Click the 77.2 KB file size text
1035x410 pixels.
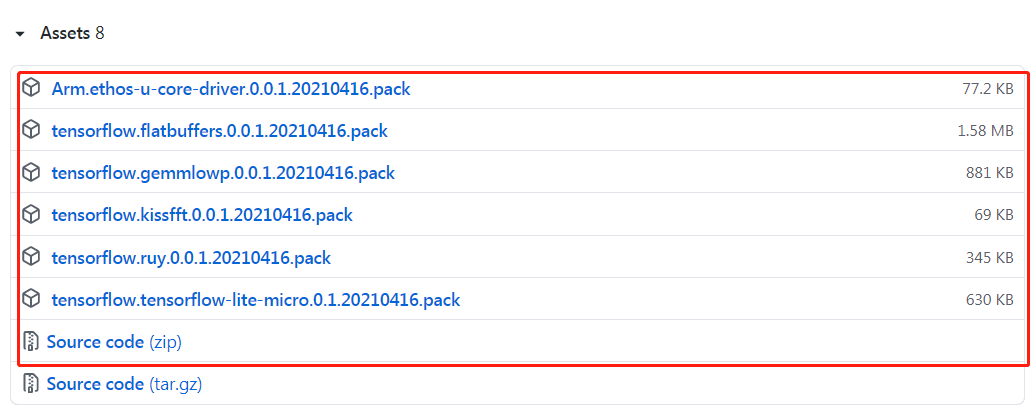[987, 88]
